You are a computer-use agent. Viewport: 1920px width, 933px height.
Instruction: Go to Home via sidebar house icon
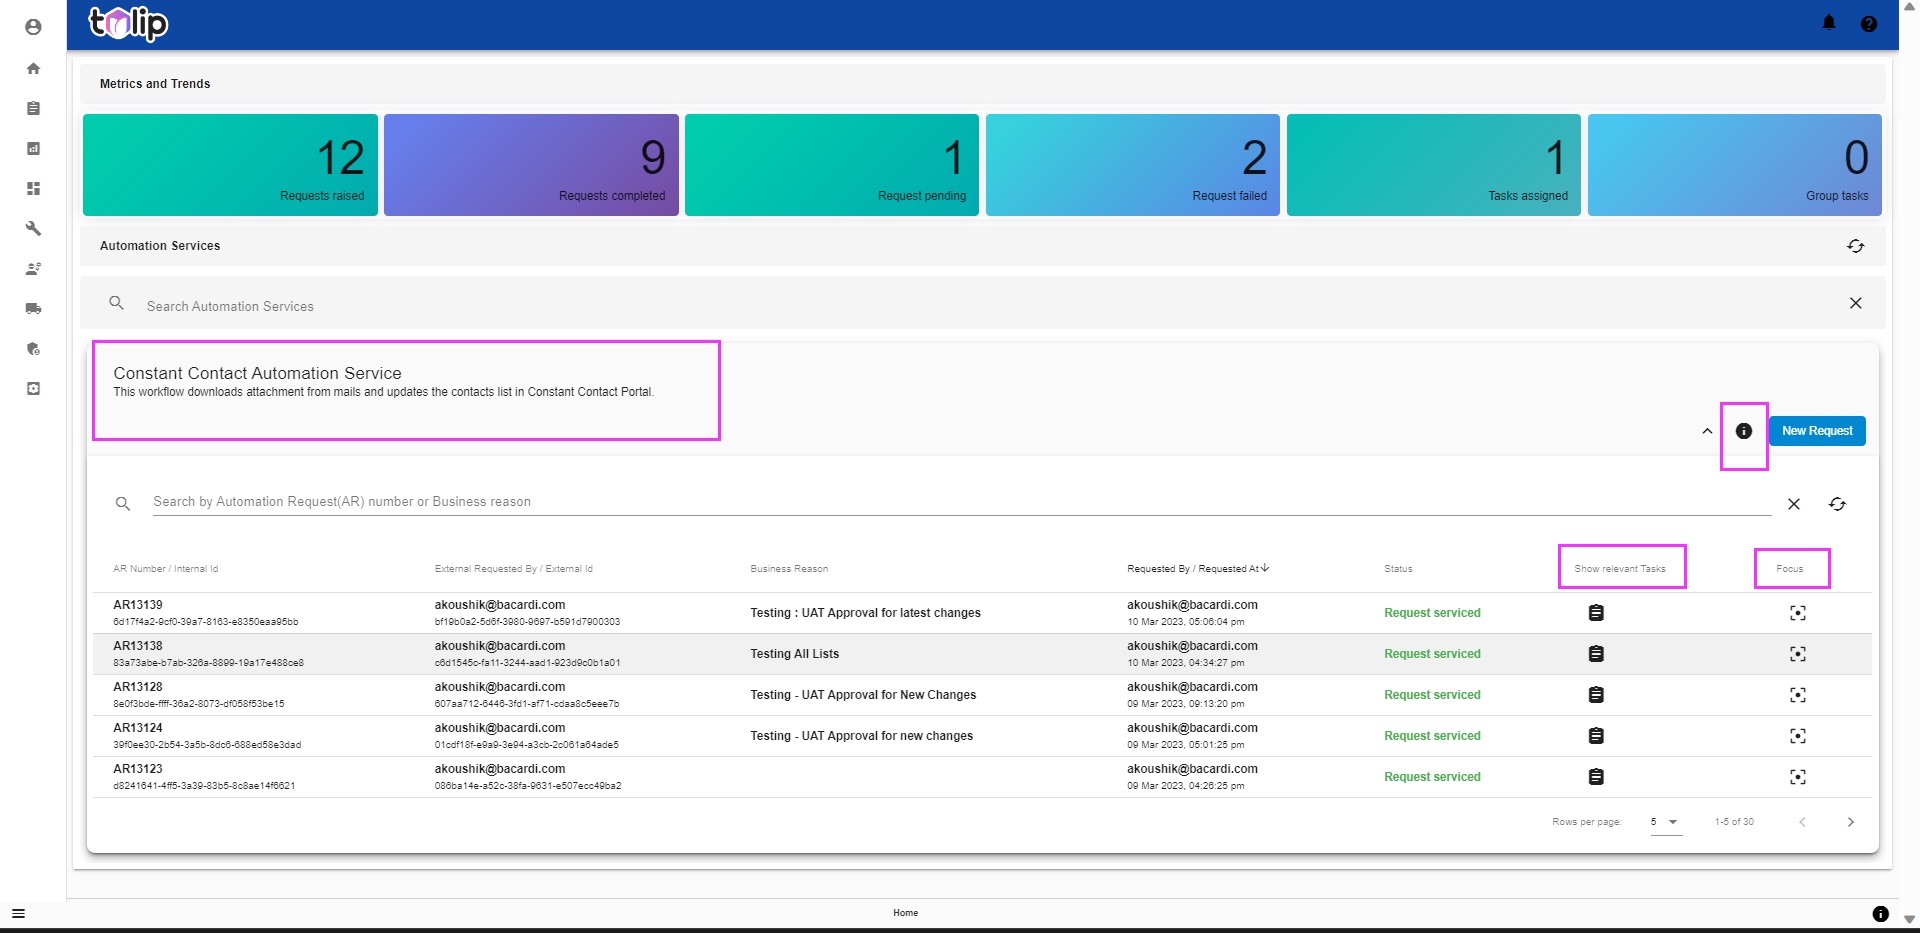(33, 68)
